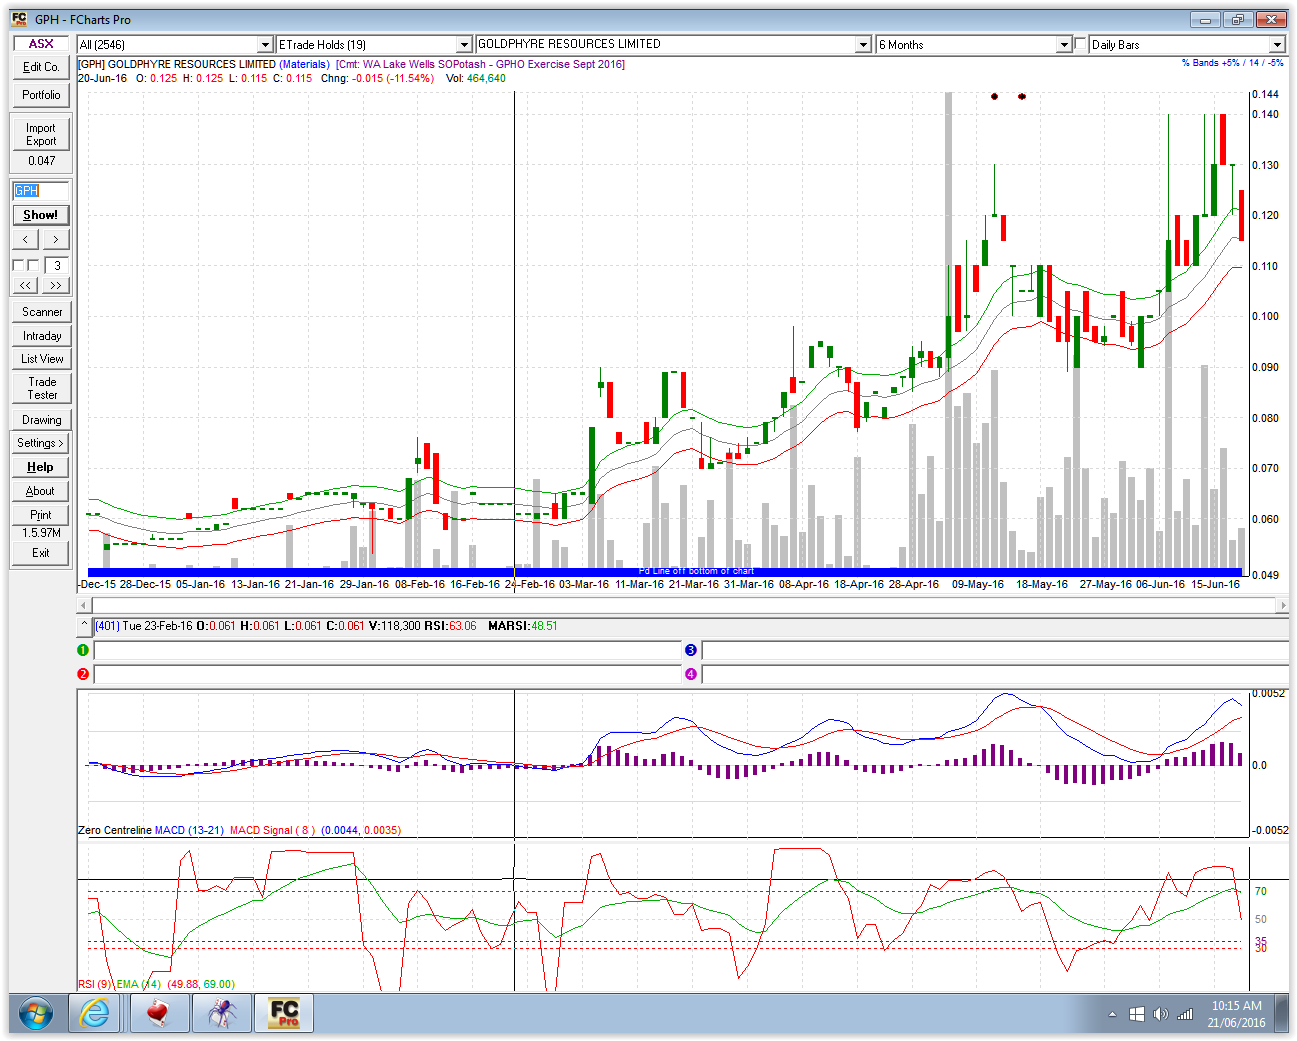The height and width of the screenshot is (1041, 1297).
Task: Open the Portfolio screen
Action: (41, 95)
